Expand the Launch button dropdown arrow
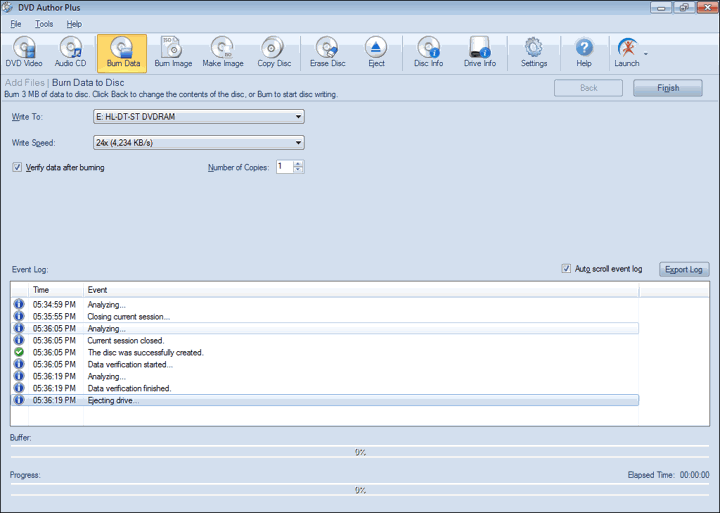The height and width of the screenshot is (513, 720). pos(646,53)
